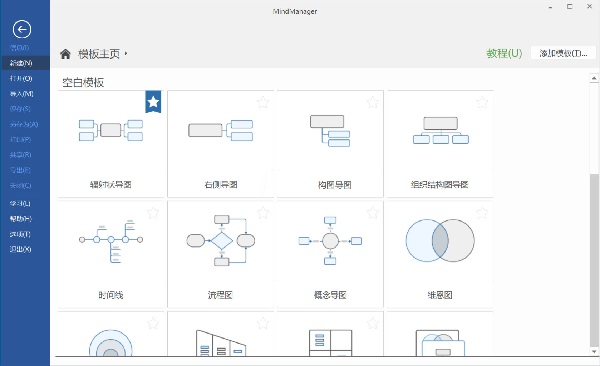Select the tree map template with stacked branches
Image resolution: width=600 pixels, height=366 pixels.
(x=330, y=131)
